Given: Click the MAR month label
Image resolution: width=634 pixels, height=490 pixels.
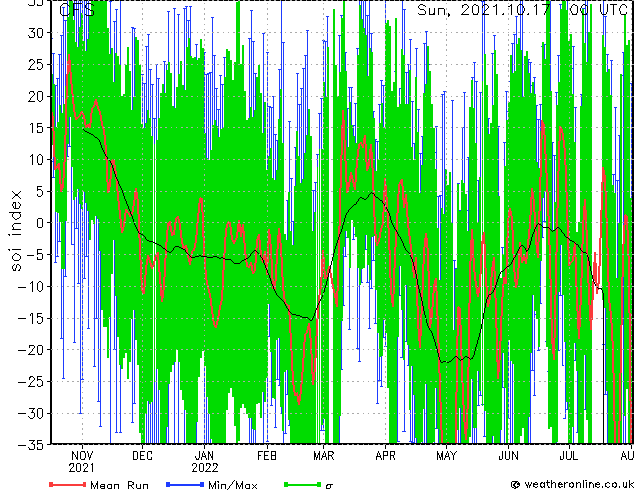Looking at the screenshot, I should [x=323, y=456].
